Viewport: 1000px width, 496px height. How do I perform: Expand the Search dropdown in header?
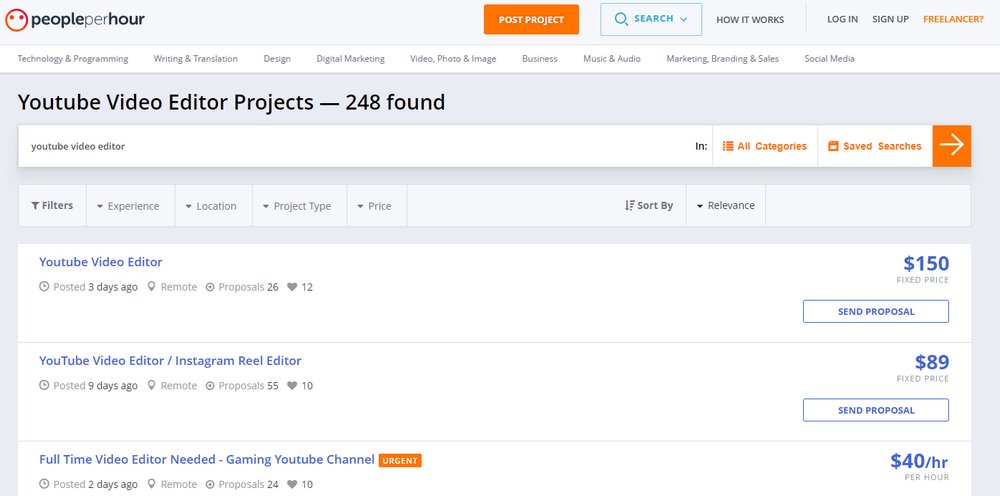tap(651, 19)
